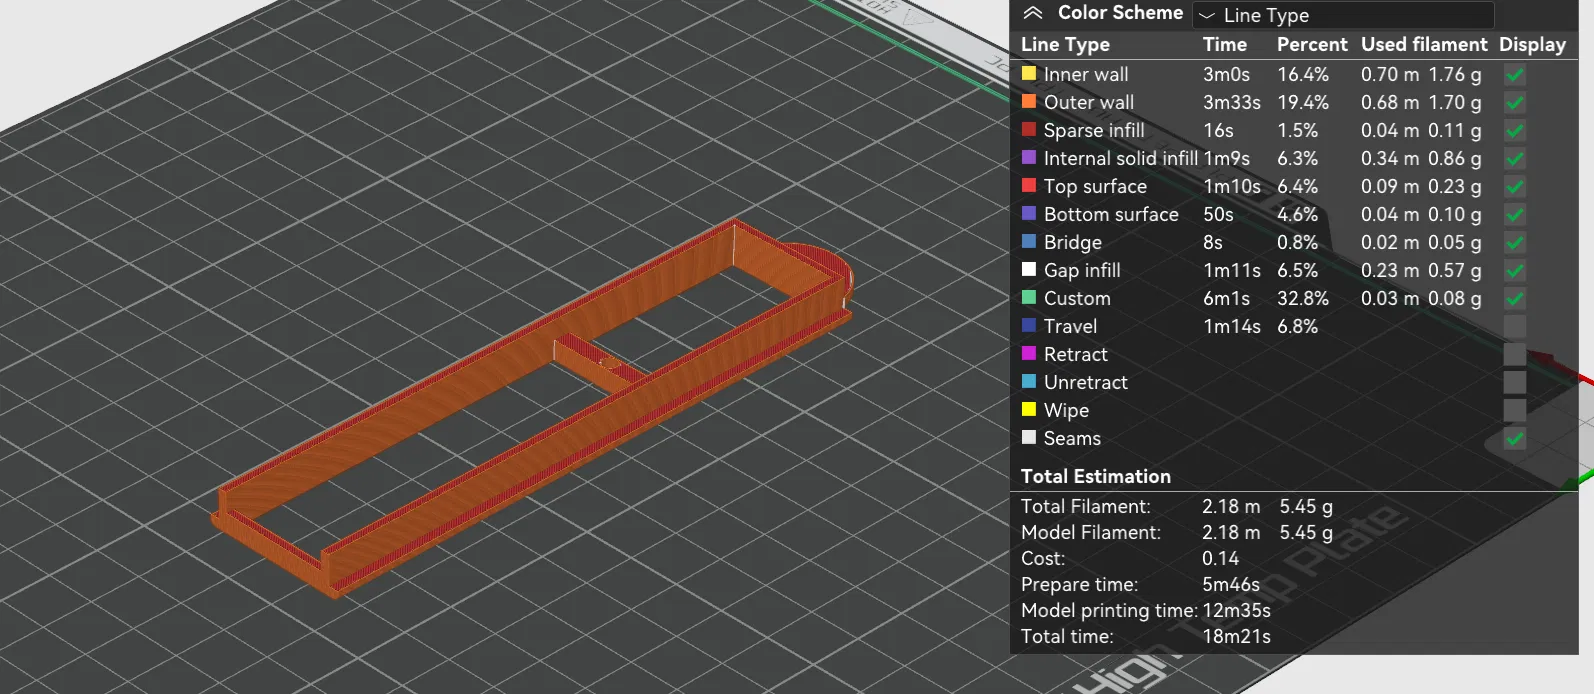Select the Bottom surface row label
The height and width of the screenshot is (694, 1594).
pos(1111,215)
